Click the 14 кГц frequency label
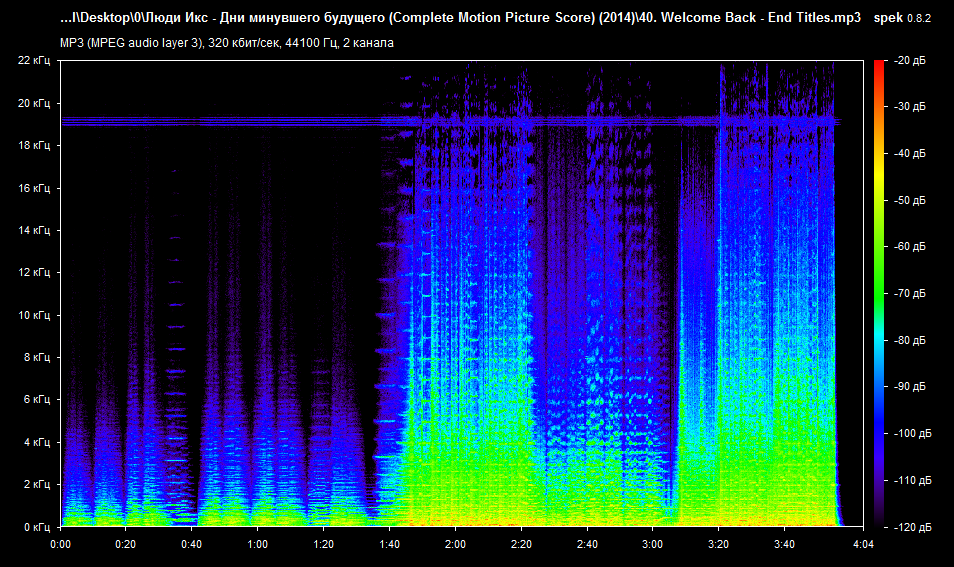The height and width of the screenshot is (567, 954). pos(33,230)
